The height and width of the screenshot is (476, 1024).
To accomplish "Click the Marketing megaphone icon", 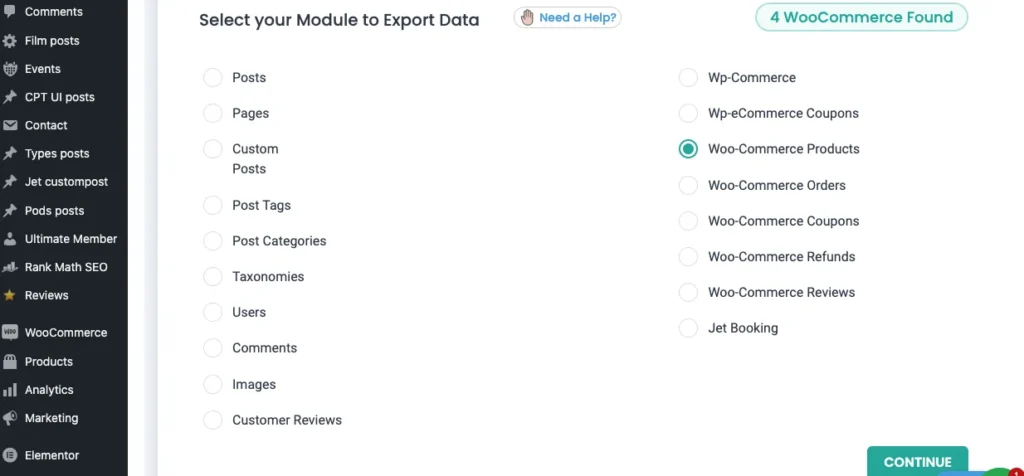I will tap(10, 418).
